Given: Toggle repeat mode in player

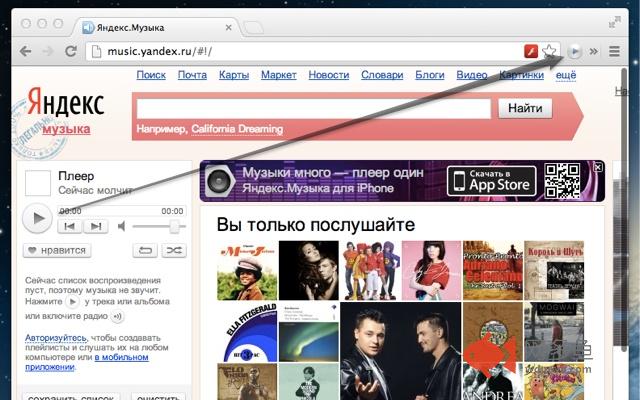Looking at the screenshot, I should pos(145,250).
